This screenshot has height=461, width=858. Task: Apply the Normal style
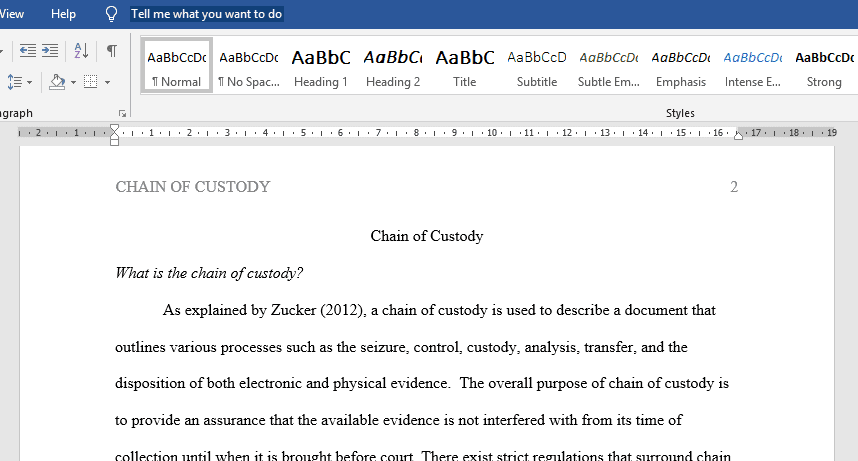click(x=177, y=66)
